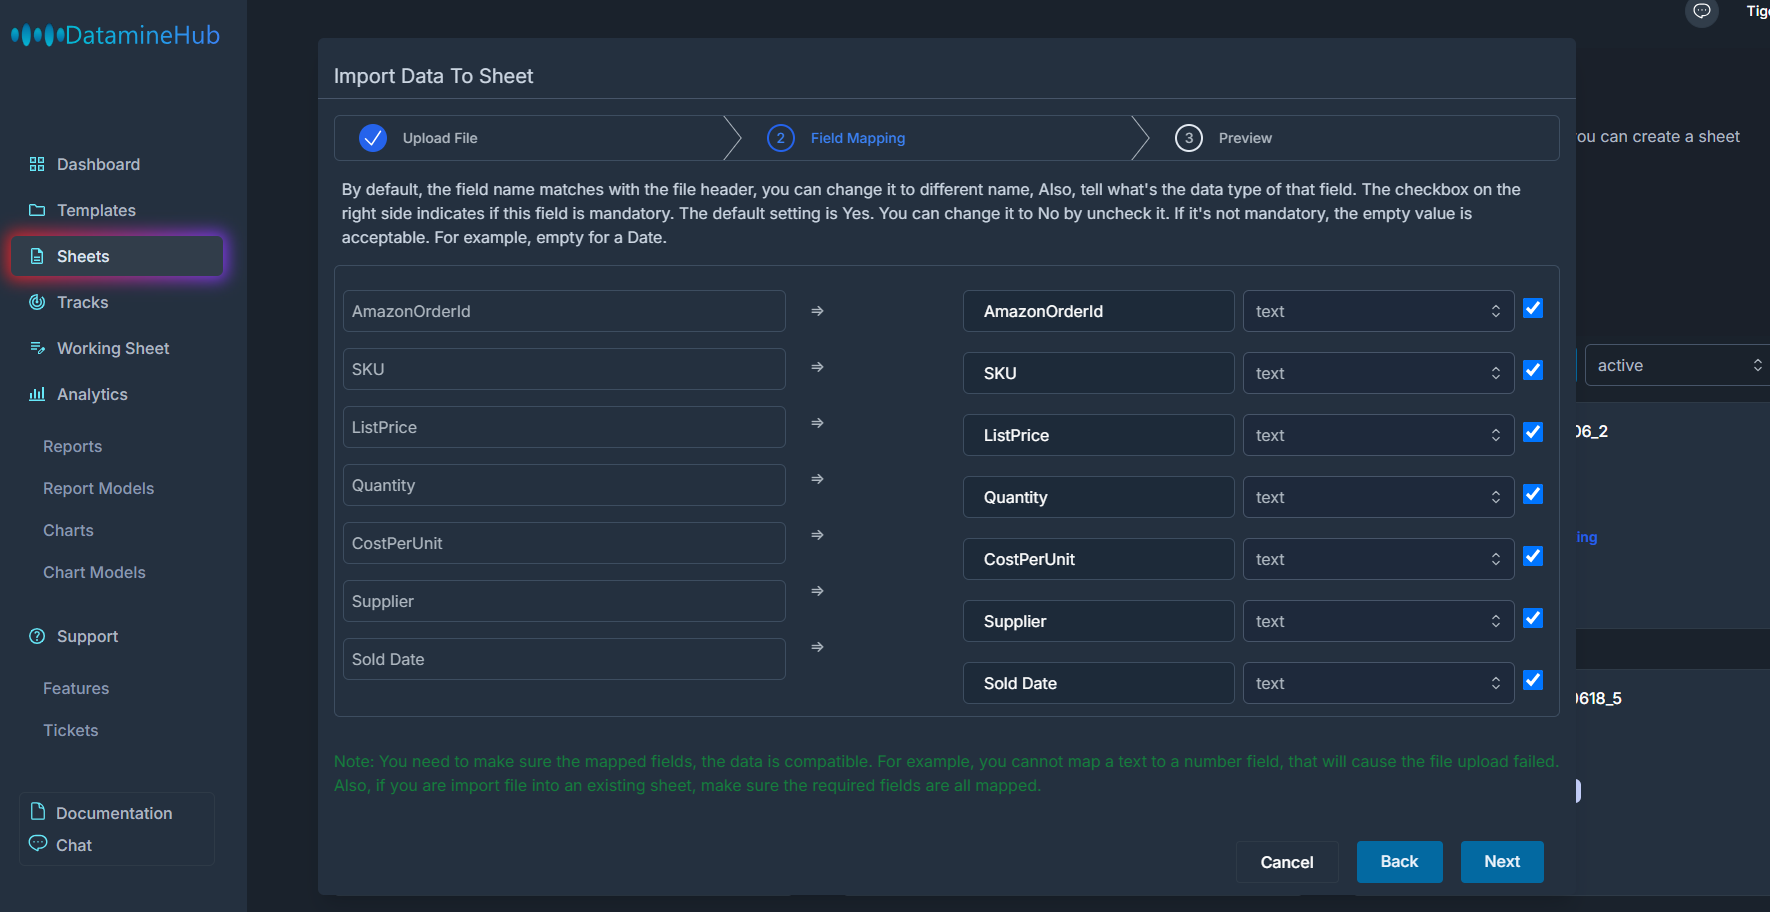Uncheck mandatory for Supplier field
Screen dimensions: 1770x912
coord(1533,618)
